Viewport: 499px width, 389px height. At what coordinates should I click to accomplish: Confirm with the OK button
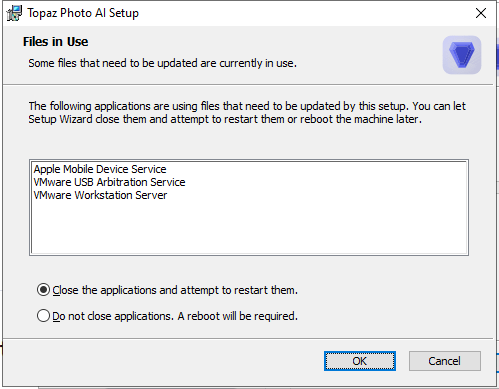360,361
